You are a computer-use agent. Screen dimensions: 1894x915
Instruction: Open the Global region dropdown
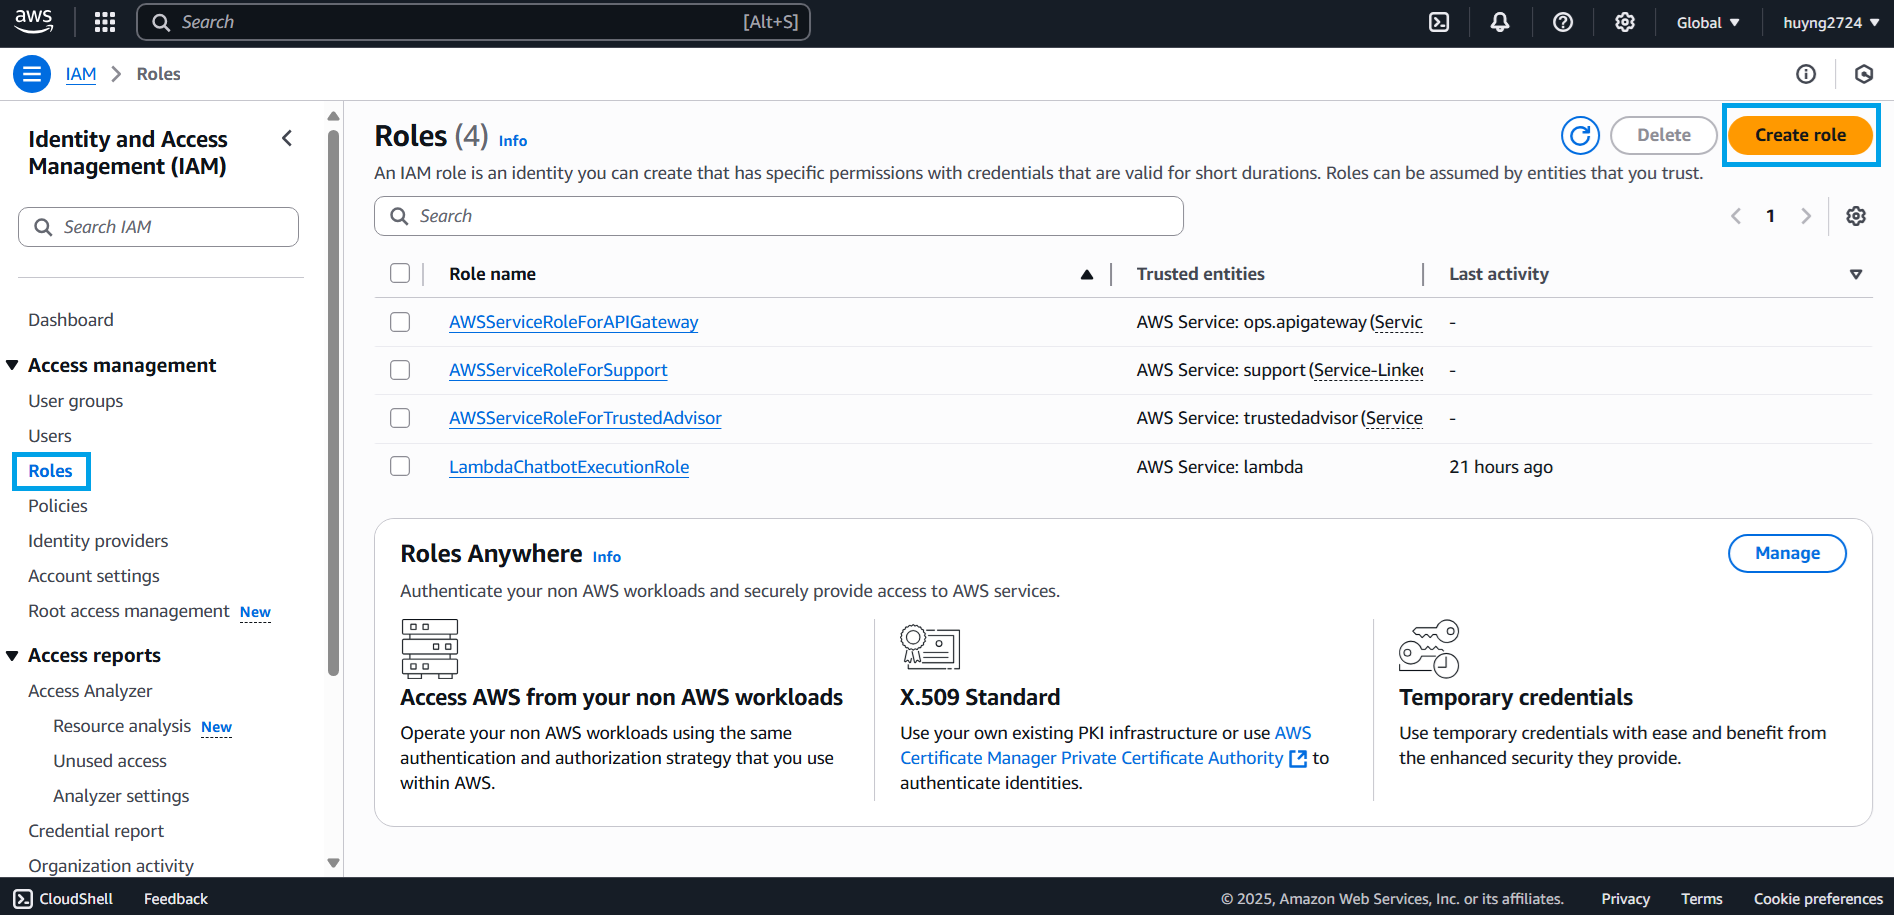click(x=1708, y=22)
